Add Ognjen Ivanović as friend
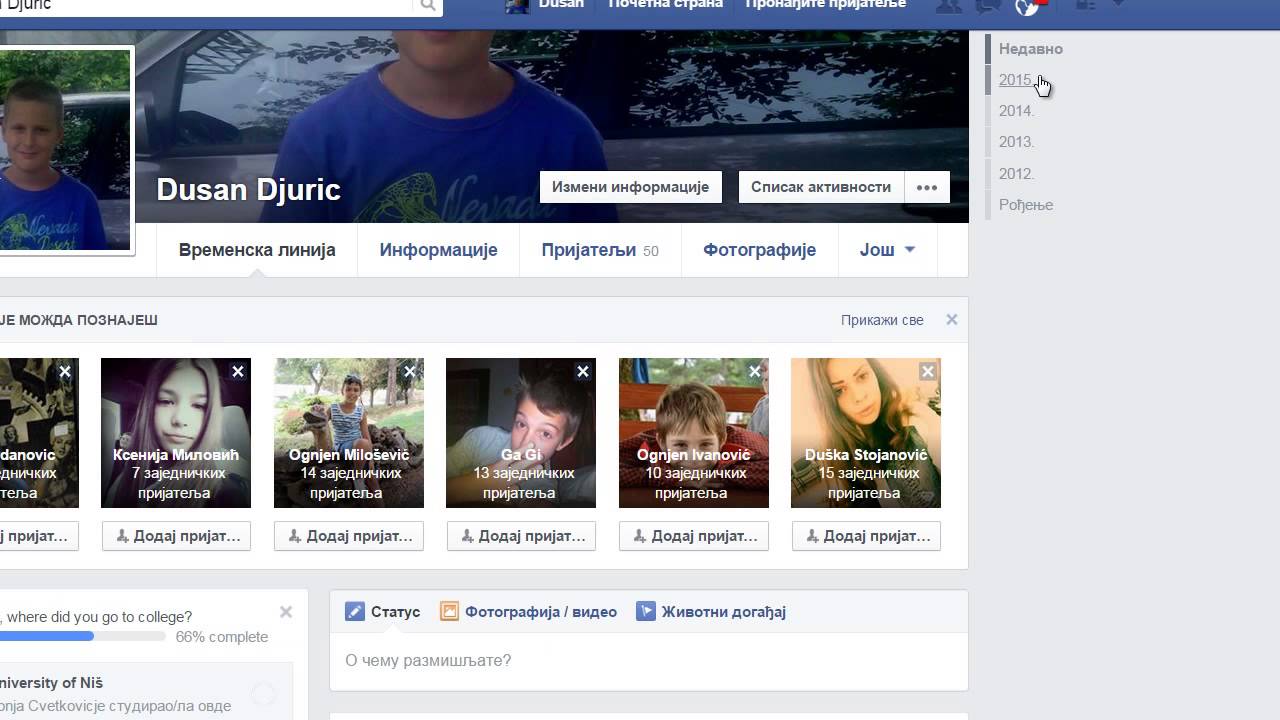This screenshot has width=1280, height=720. coord(694,536)
